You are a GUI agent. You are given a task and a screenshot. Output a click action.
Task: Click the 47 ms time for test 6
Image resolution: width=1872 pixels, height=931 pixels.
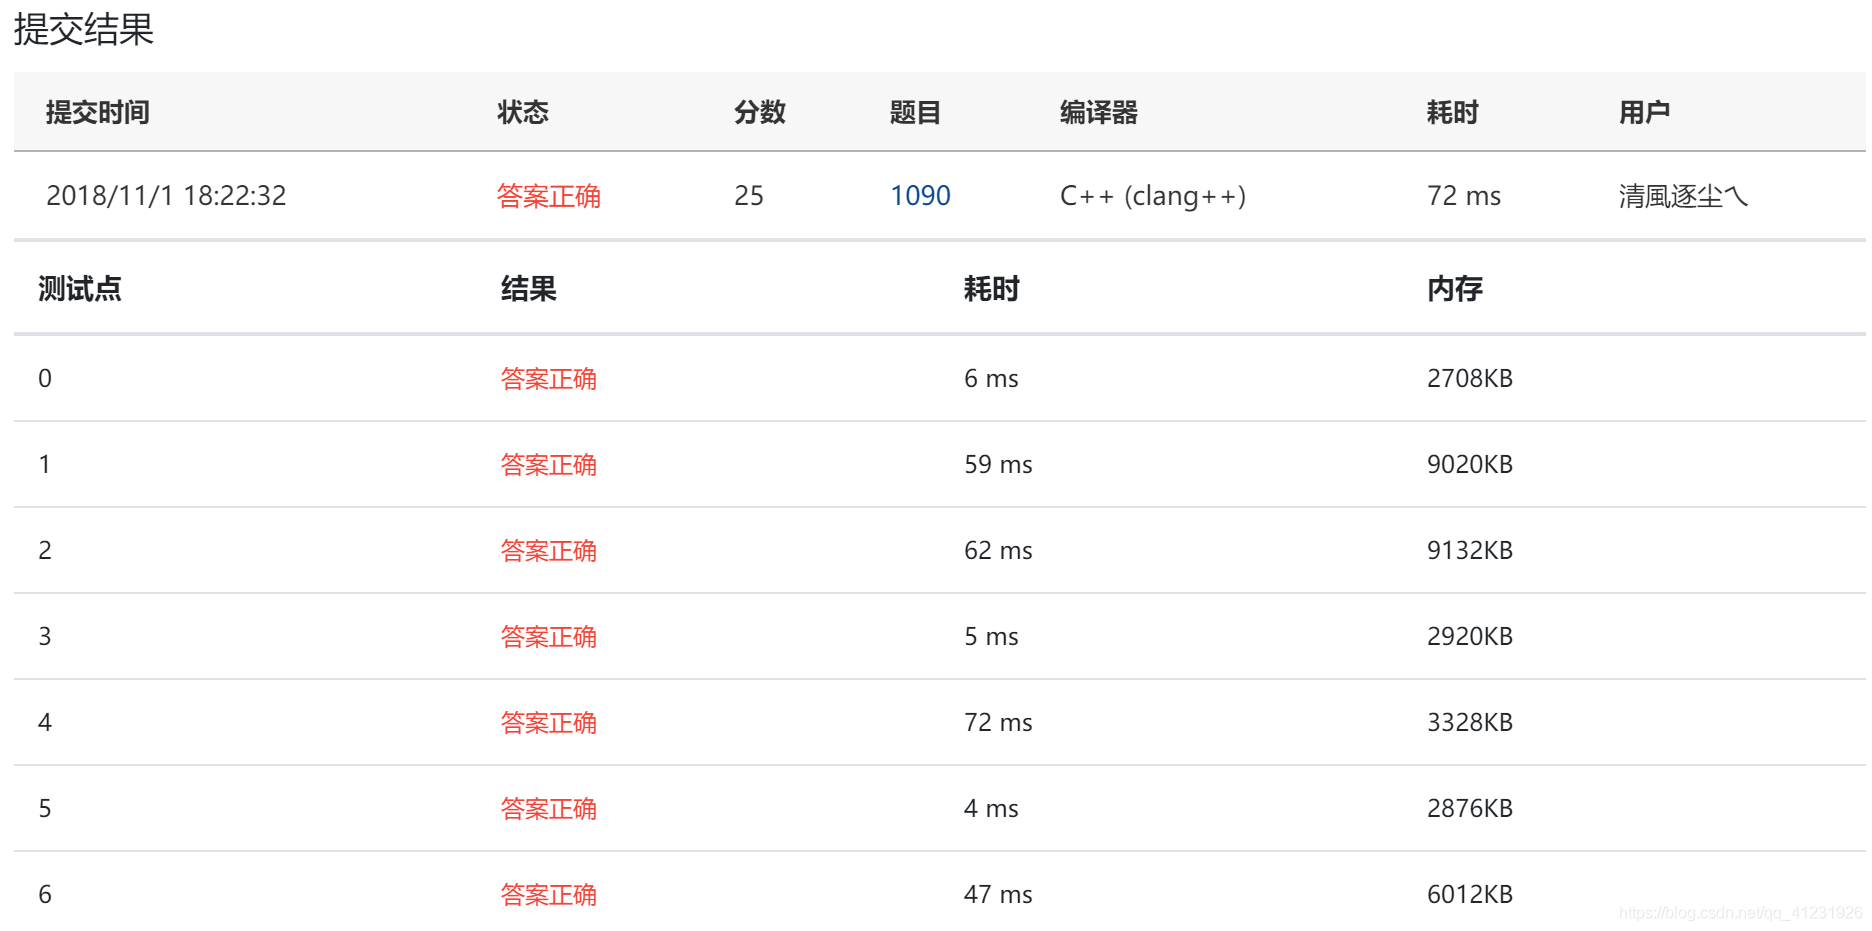pyautogui.click(x=998, y=895)
